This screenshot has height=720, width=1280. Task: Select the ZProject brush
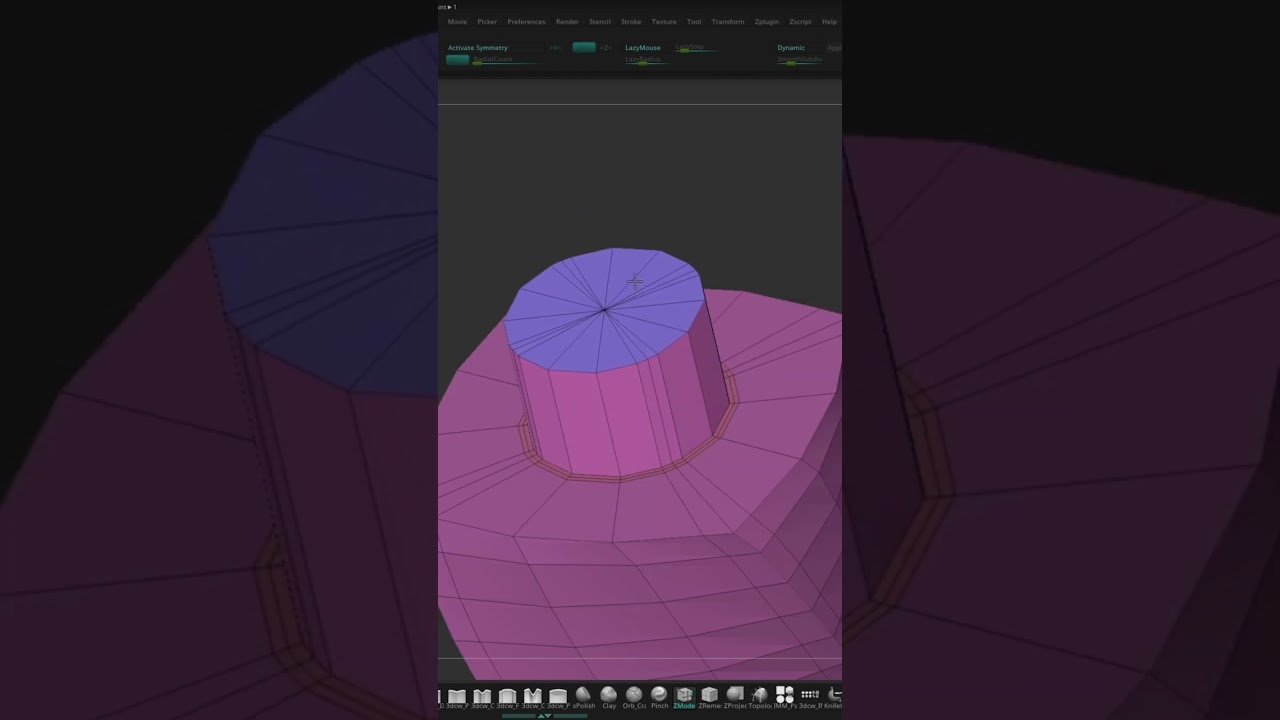[735, 695]
